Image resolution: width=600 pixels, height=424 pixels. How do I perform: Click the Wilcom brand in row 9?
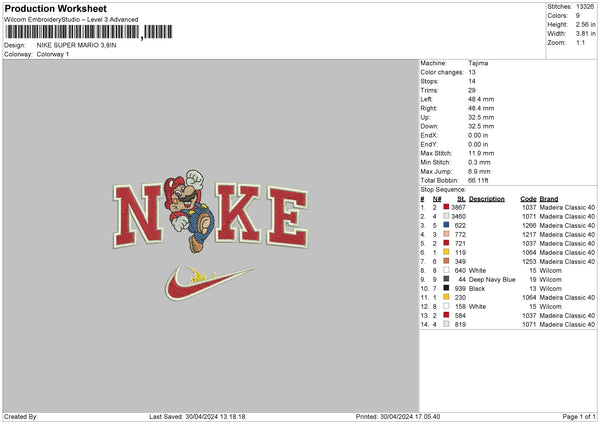550,280
